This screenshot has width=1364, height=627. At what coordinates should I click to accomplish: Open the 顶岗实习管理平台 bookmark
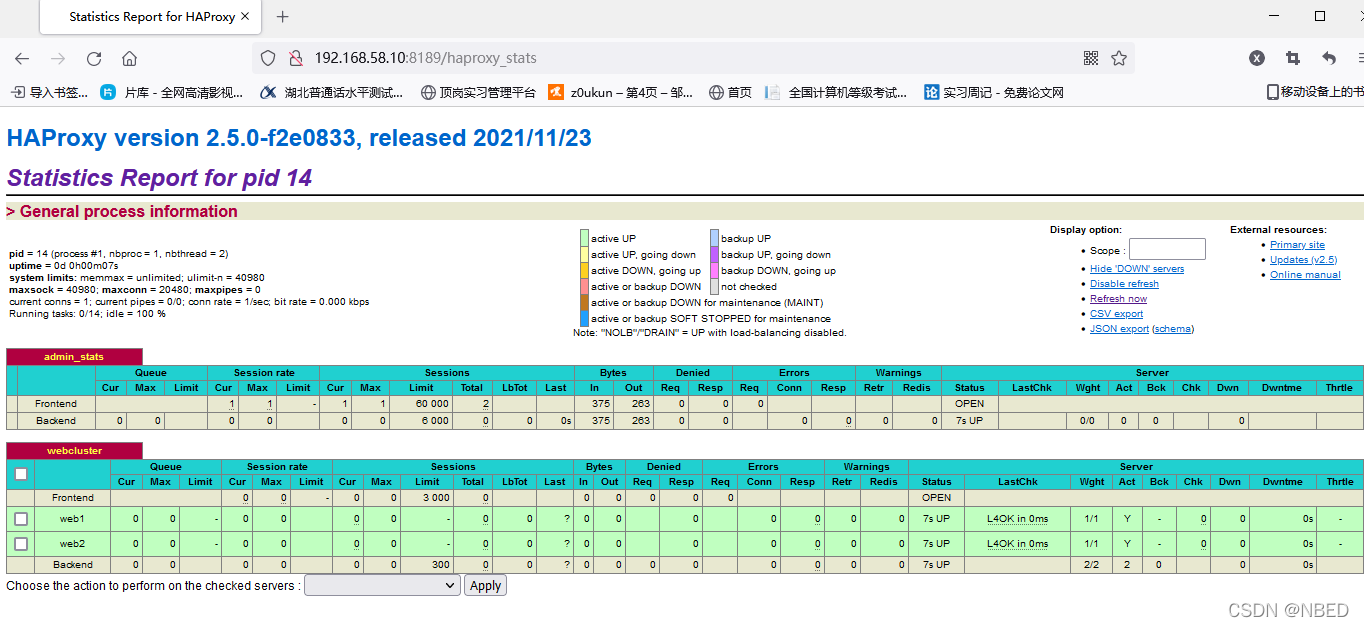click(478, 92)
